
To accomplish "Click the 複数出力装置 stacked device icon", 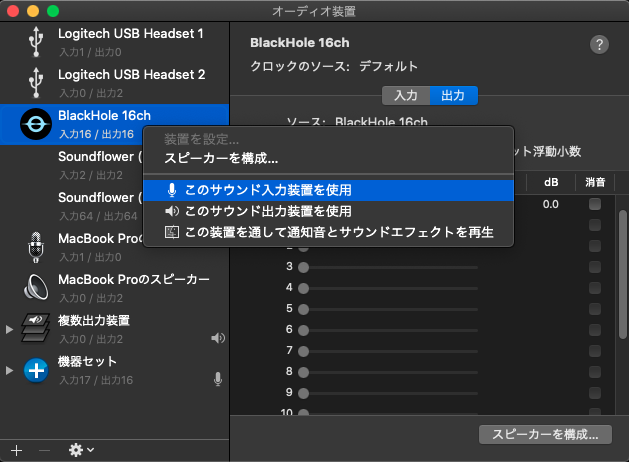I will [36, 329].
